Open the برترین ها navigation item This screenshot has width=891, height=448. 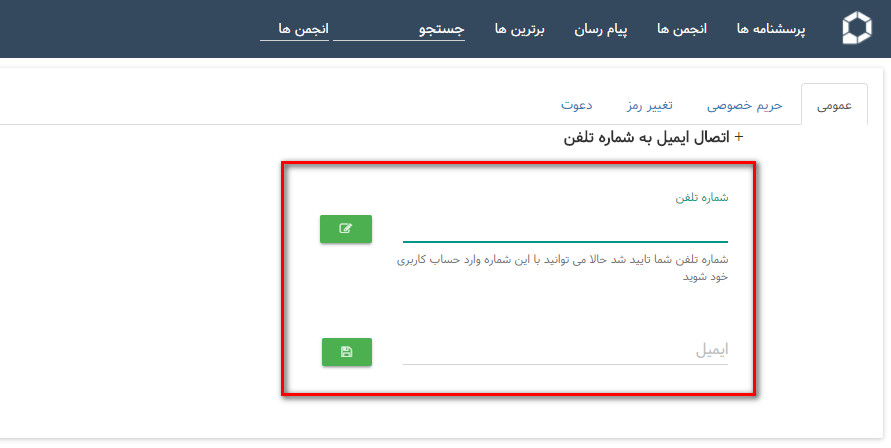(520, 30)
